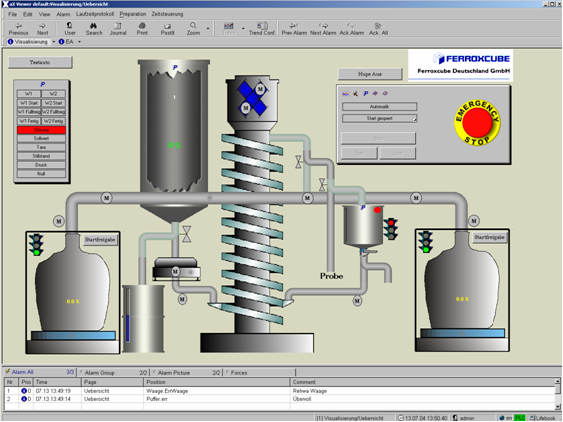Click the Start gesperrt button
This screenshot has height=422, width=563.
pos(379,118)
